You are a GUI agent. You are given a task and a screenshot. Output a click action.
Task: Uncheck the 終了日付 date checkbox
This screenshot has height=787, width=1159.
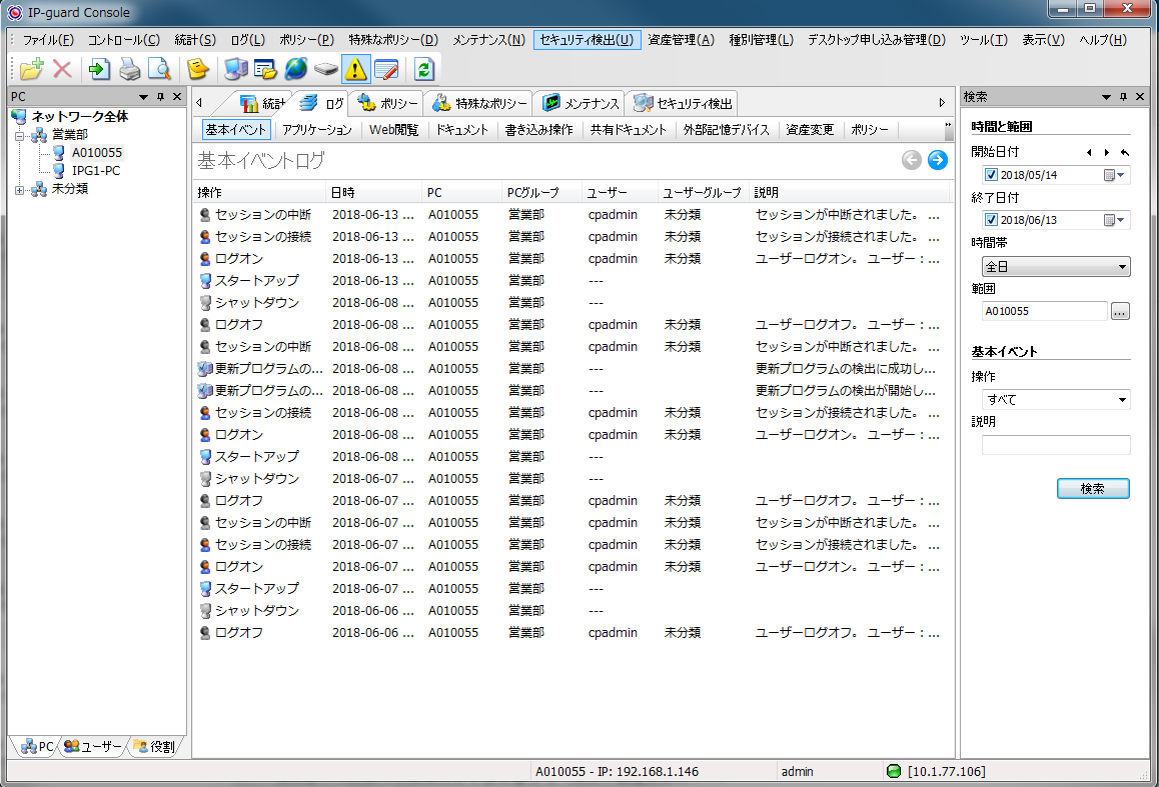pos(991,220)
